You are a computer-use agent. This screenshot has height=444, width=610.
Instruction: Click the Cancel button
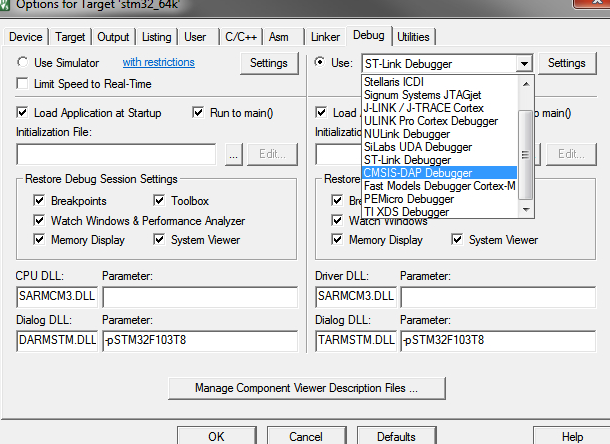click(x=306, y=436)
